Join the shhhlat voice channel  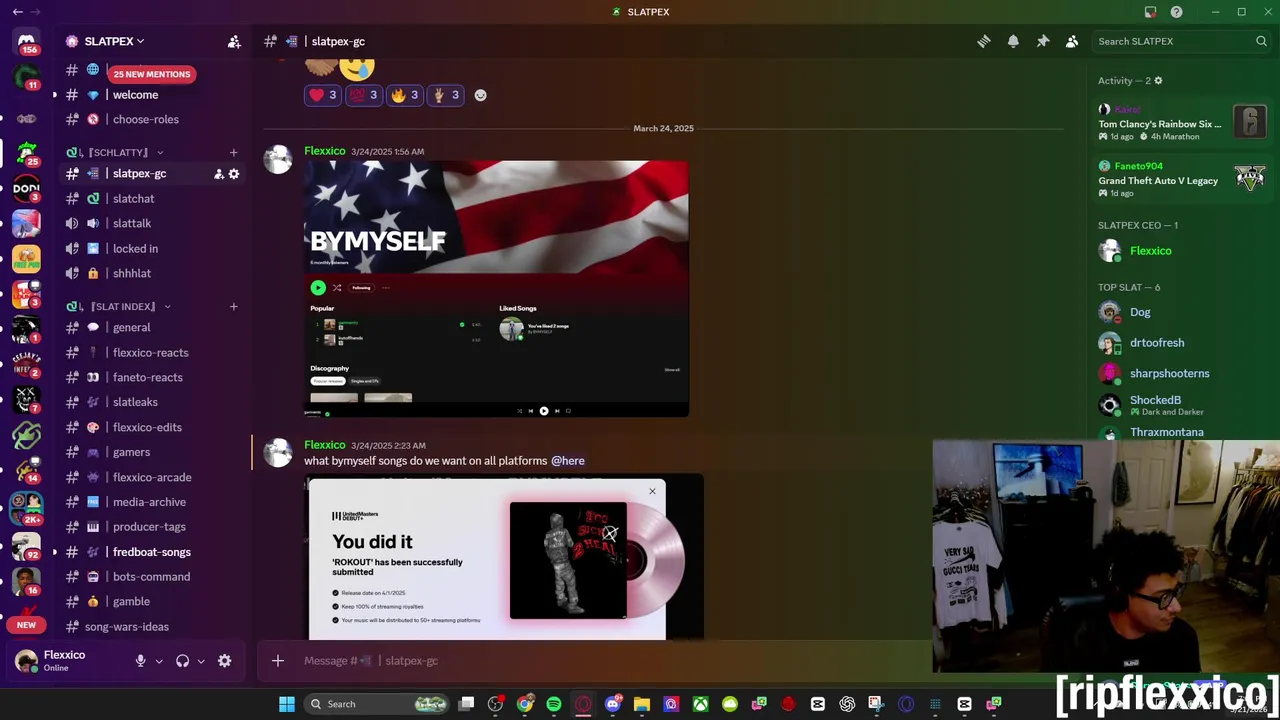(132, 273)
